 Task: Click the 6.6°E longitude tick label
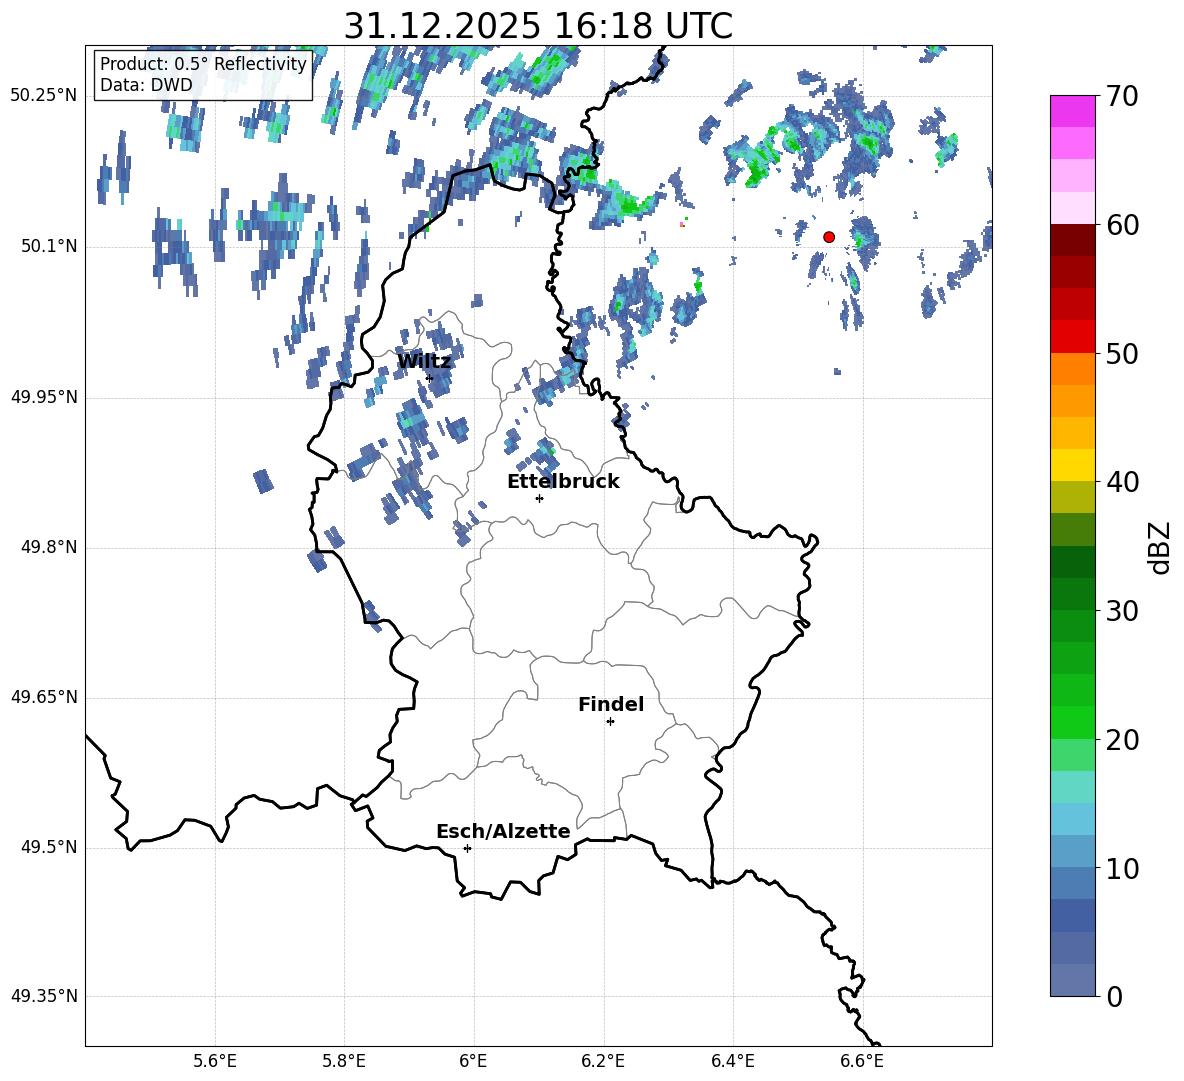[861, 1061]
